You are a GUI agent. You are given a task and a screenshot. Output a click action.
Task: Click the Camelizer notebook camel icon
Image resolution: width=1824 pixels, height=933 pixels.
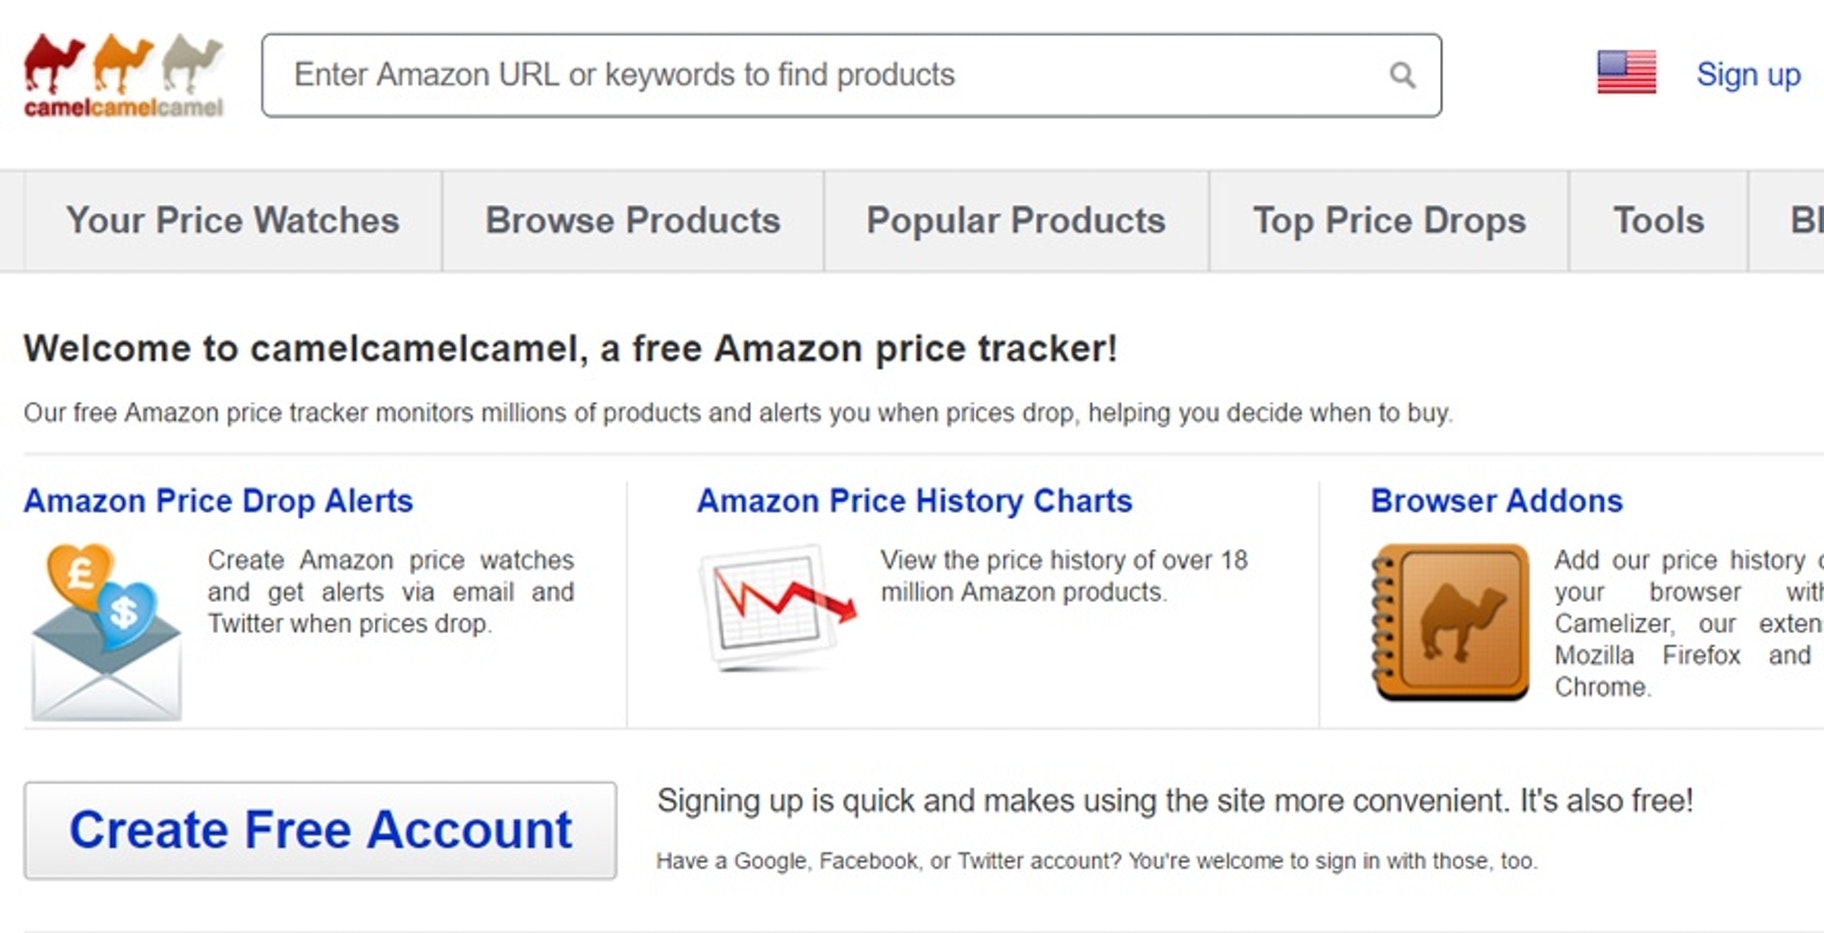[1450, 622]
